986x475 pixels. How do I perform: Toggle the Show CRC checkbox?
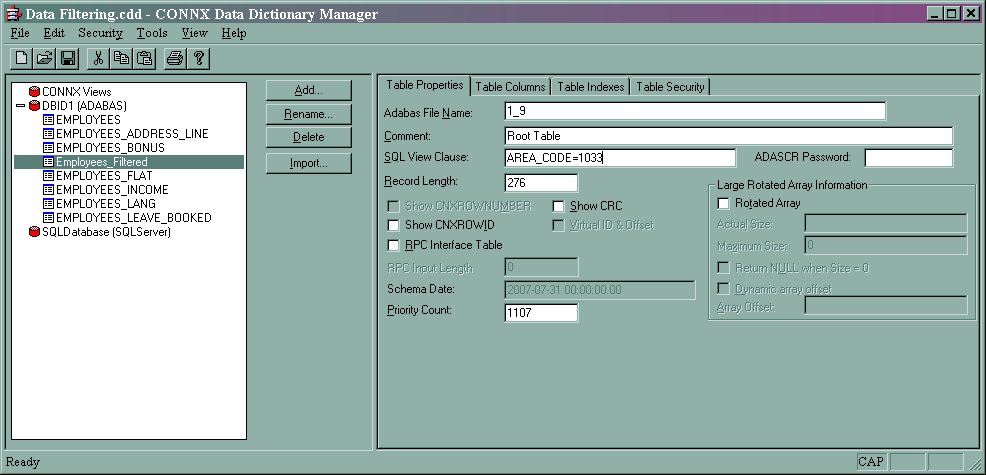[x=558, y=206]
